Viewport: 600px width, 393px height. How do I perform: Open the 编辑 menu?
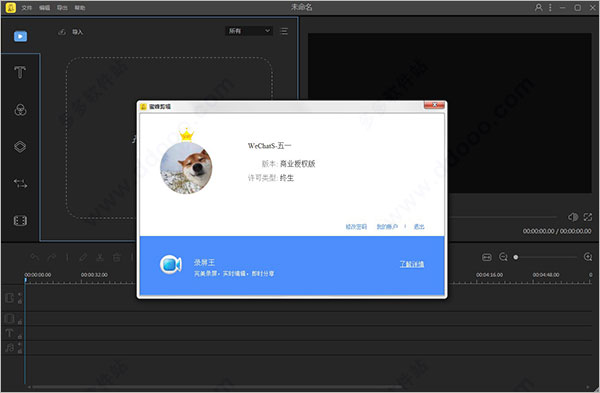coord(44,8)
